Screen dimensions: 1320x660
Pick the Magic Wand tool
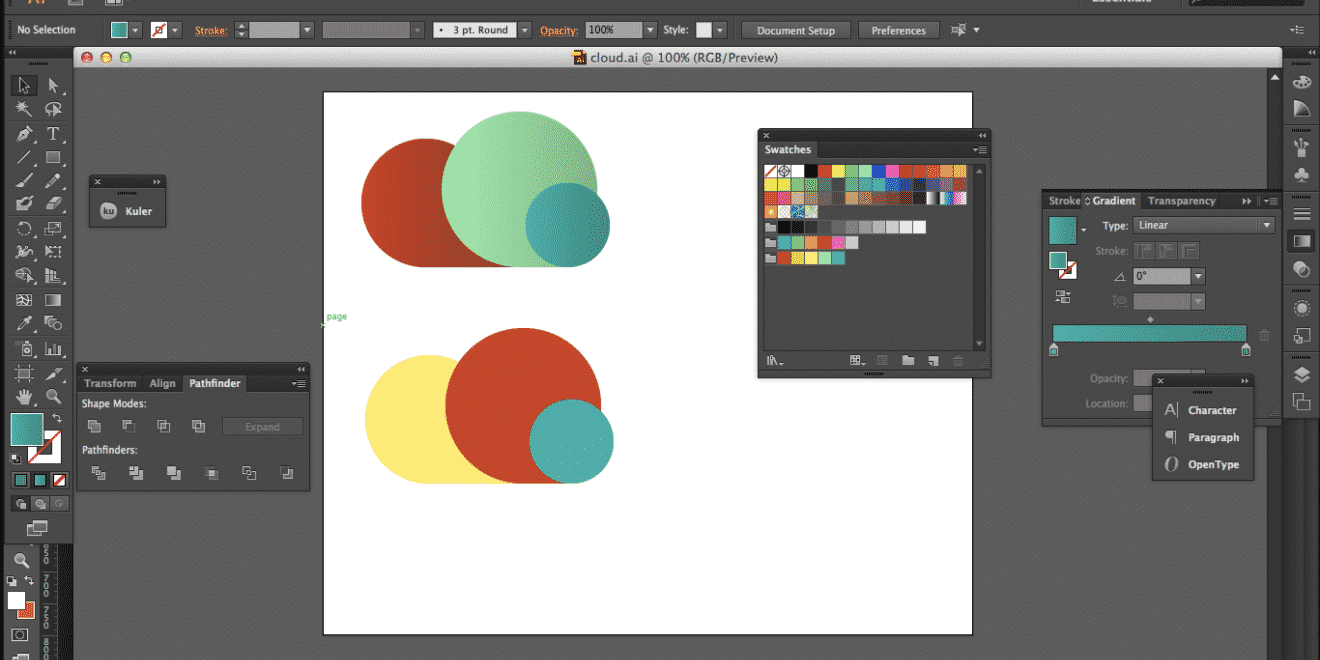[24, 109]
